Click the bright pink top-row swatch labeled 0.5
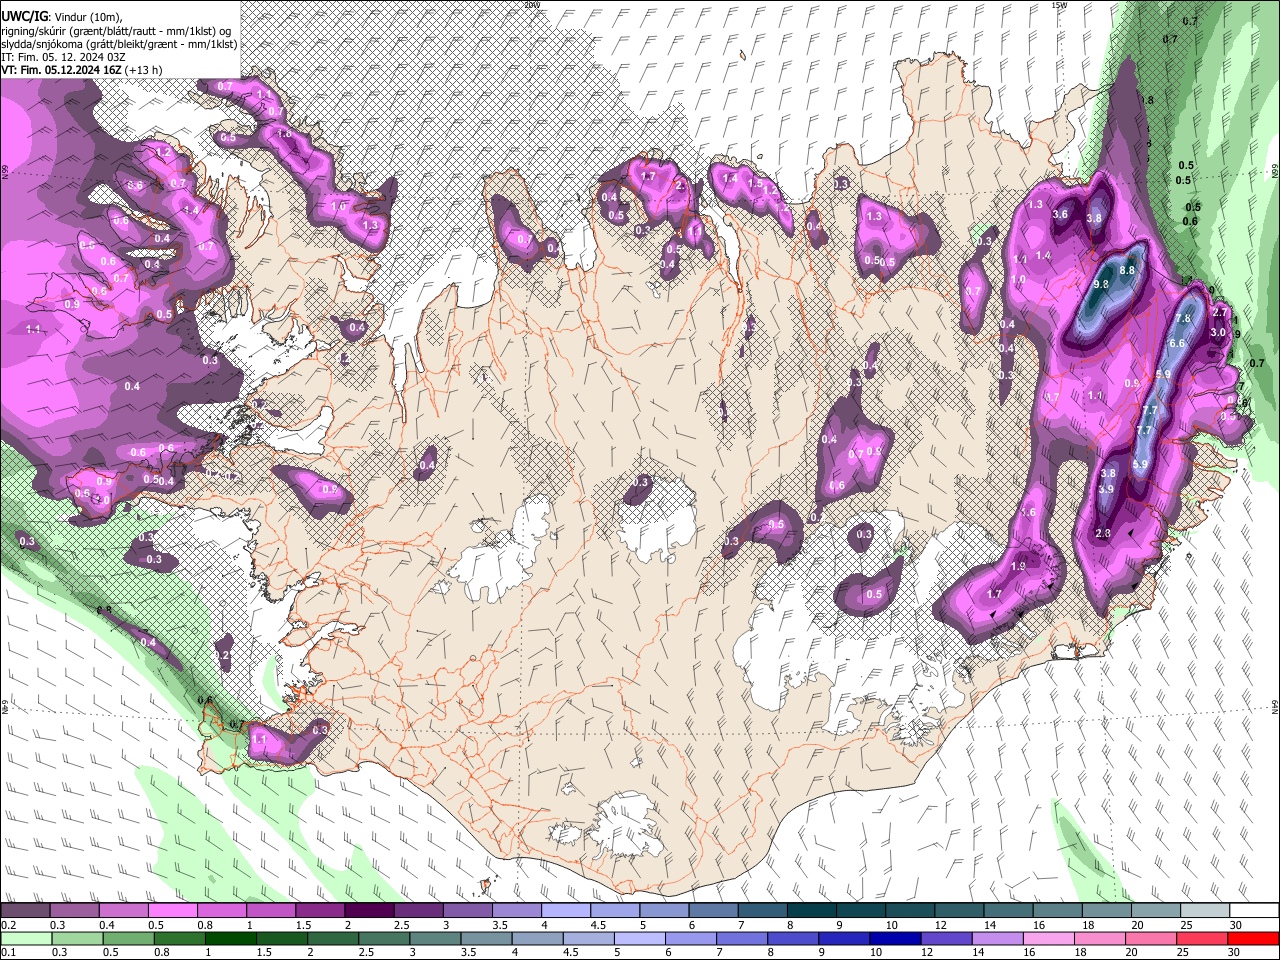The width and height of the screenshot is (1280, 960). pos(172,911)
